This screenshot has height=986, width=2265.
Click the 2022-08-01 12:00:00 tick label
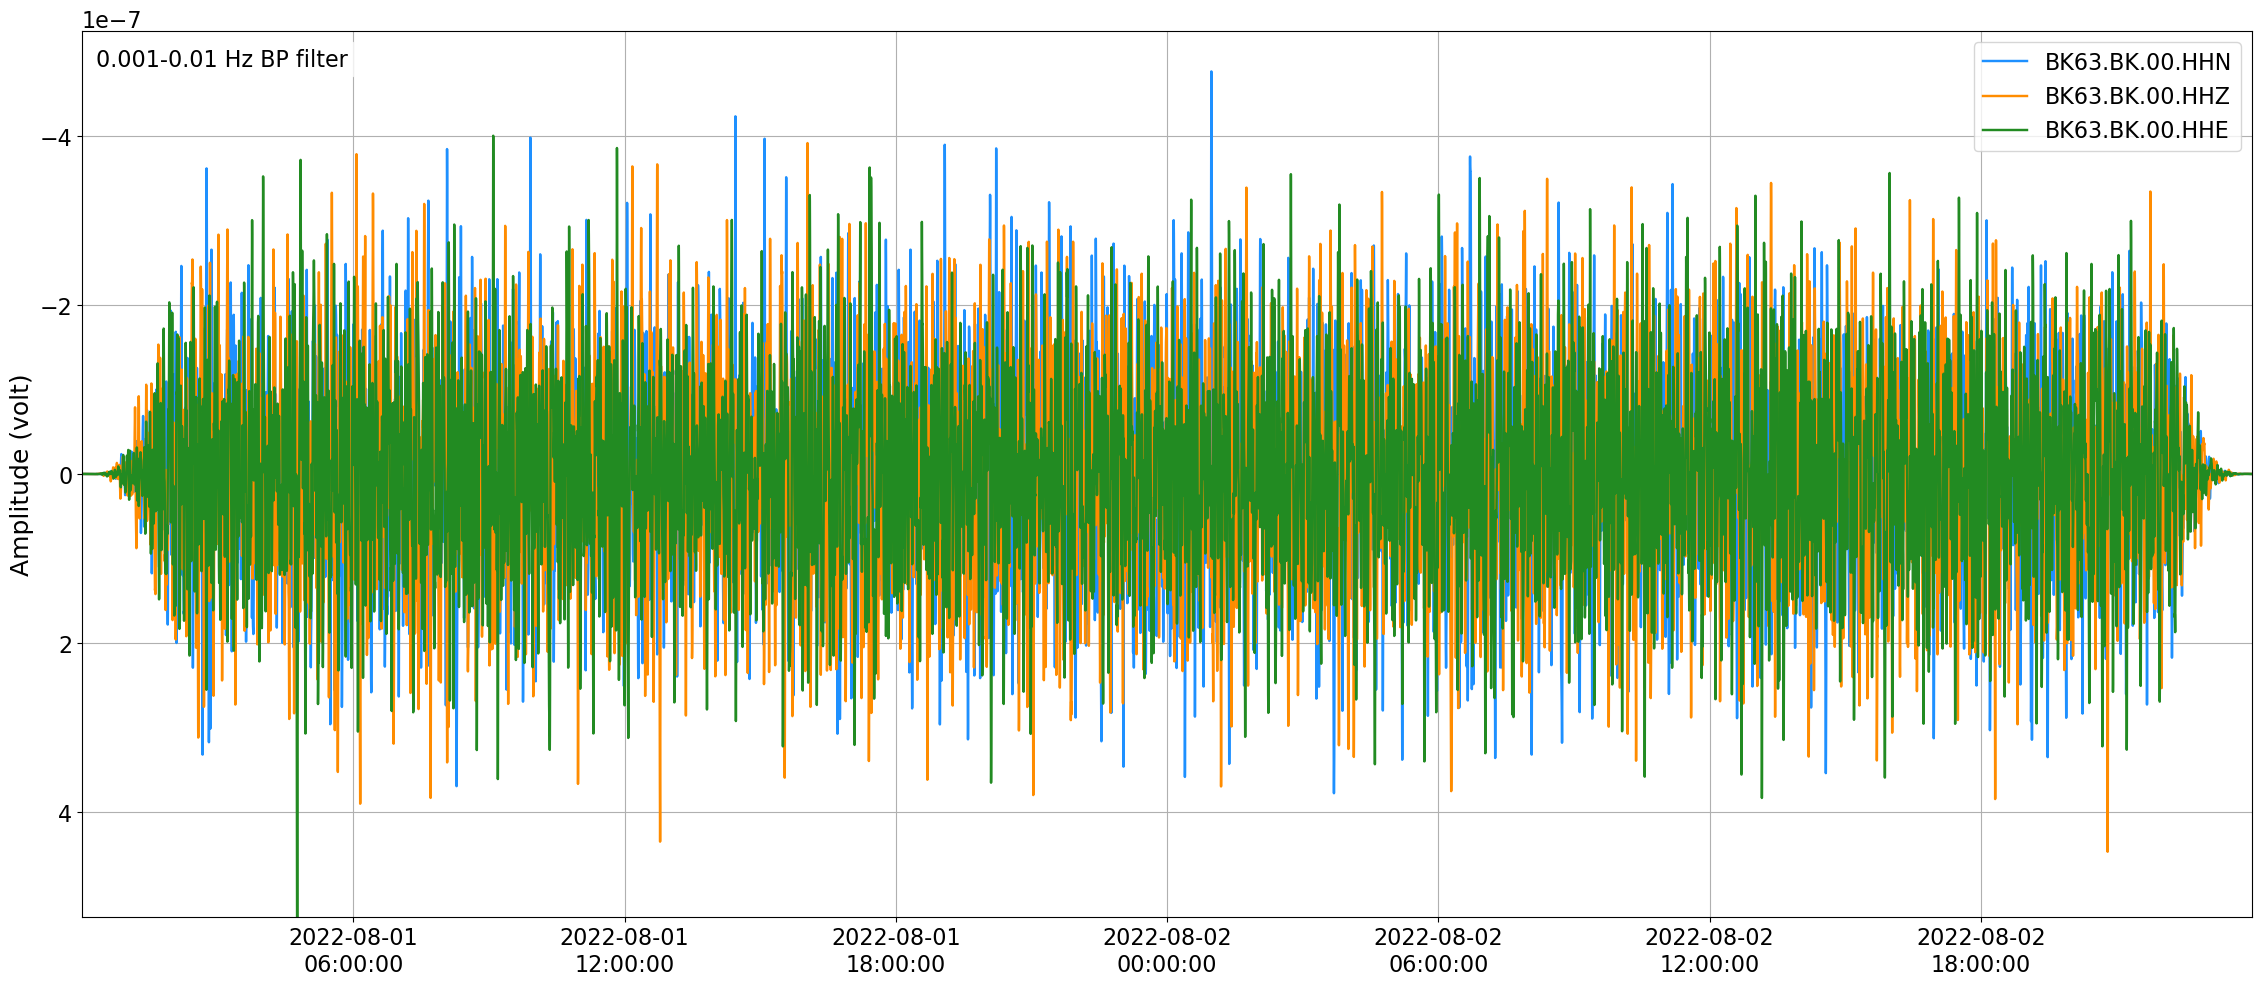tap(624, 951)
